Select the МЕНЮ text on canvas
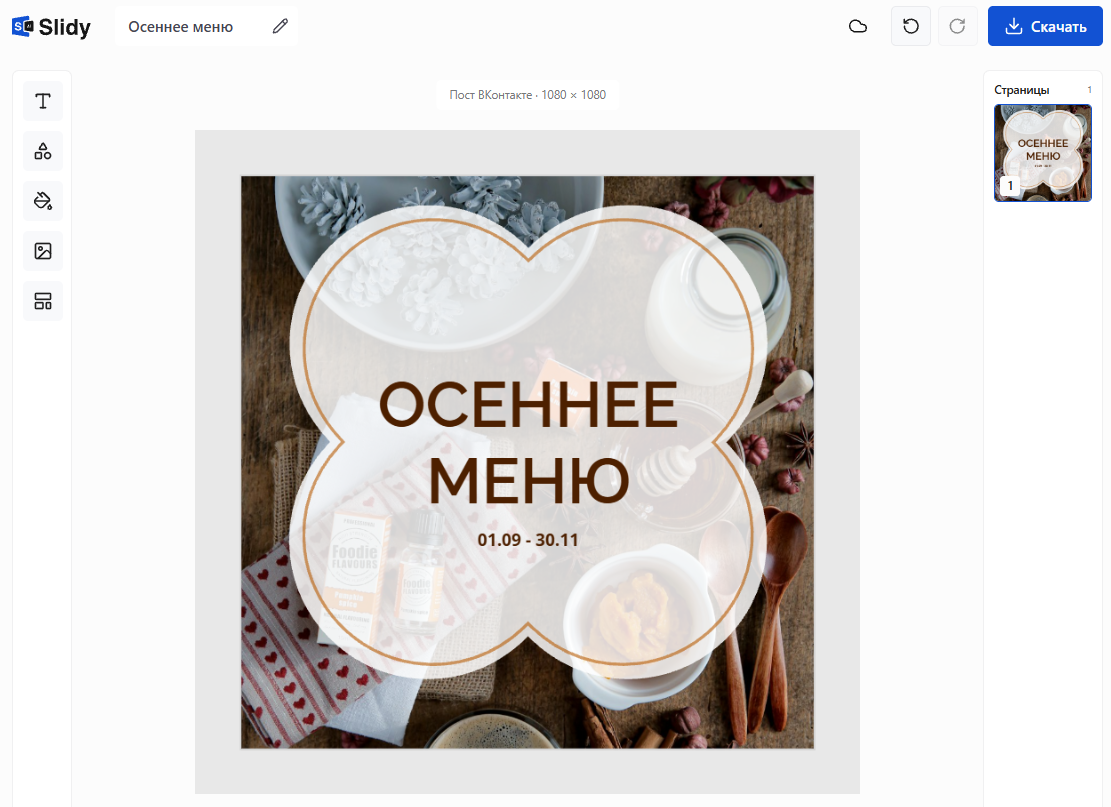The height and width of the screenshot is (807, 1111). click(529, 481)
